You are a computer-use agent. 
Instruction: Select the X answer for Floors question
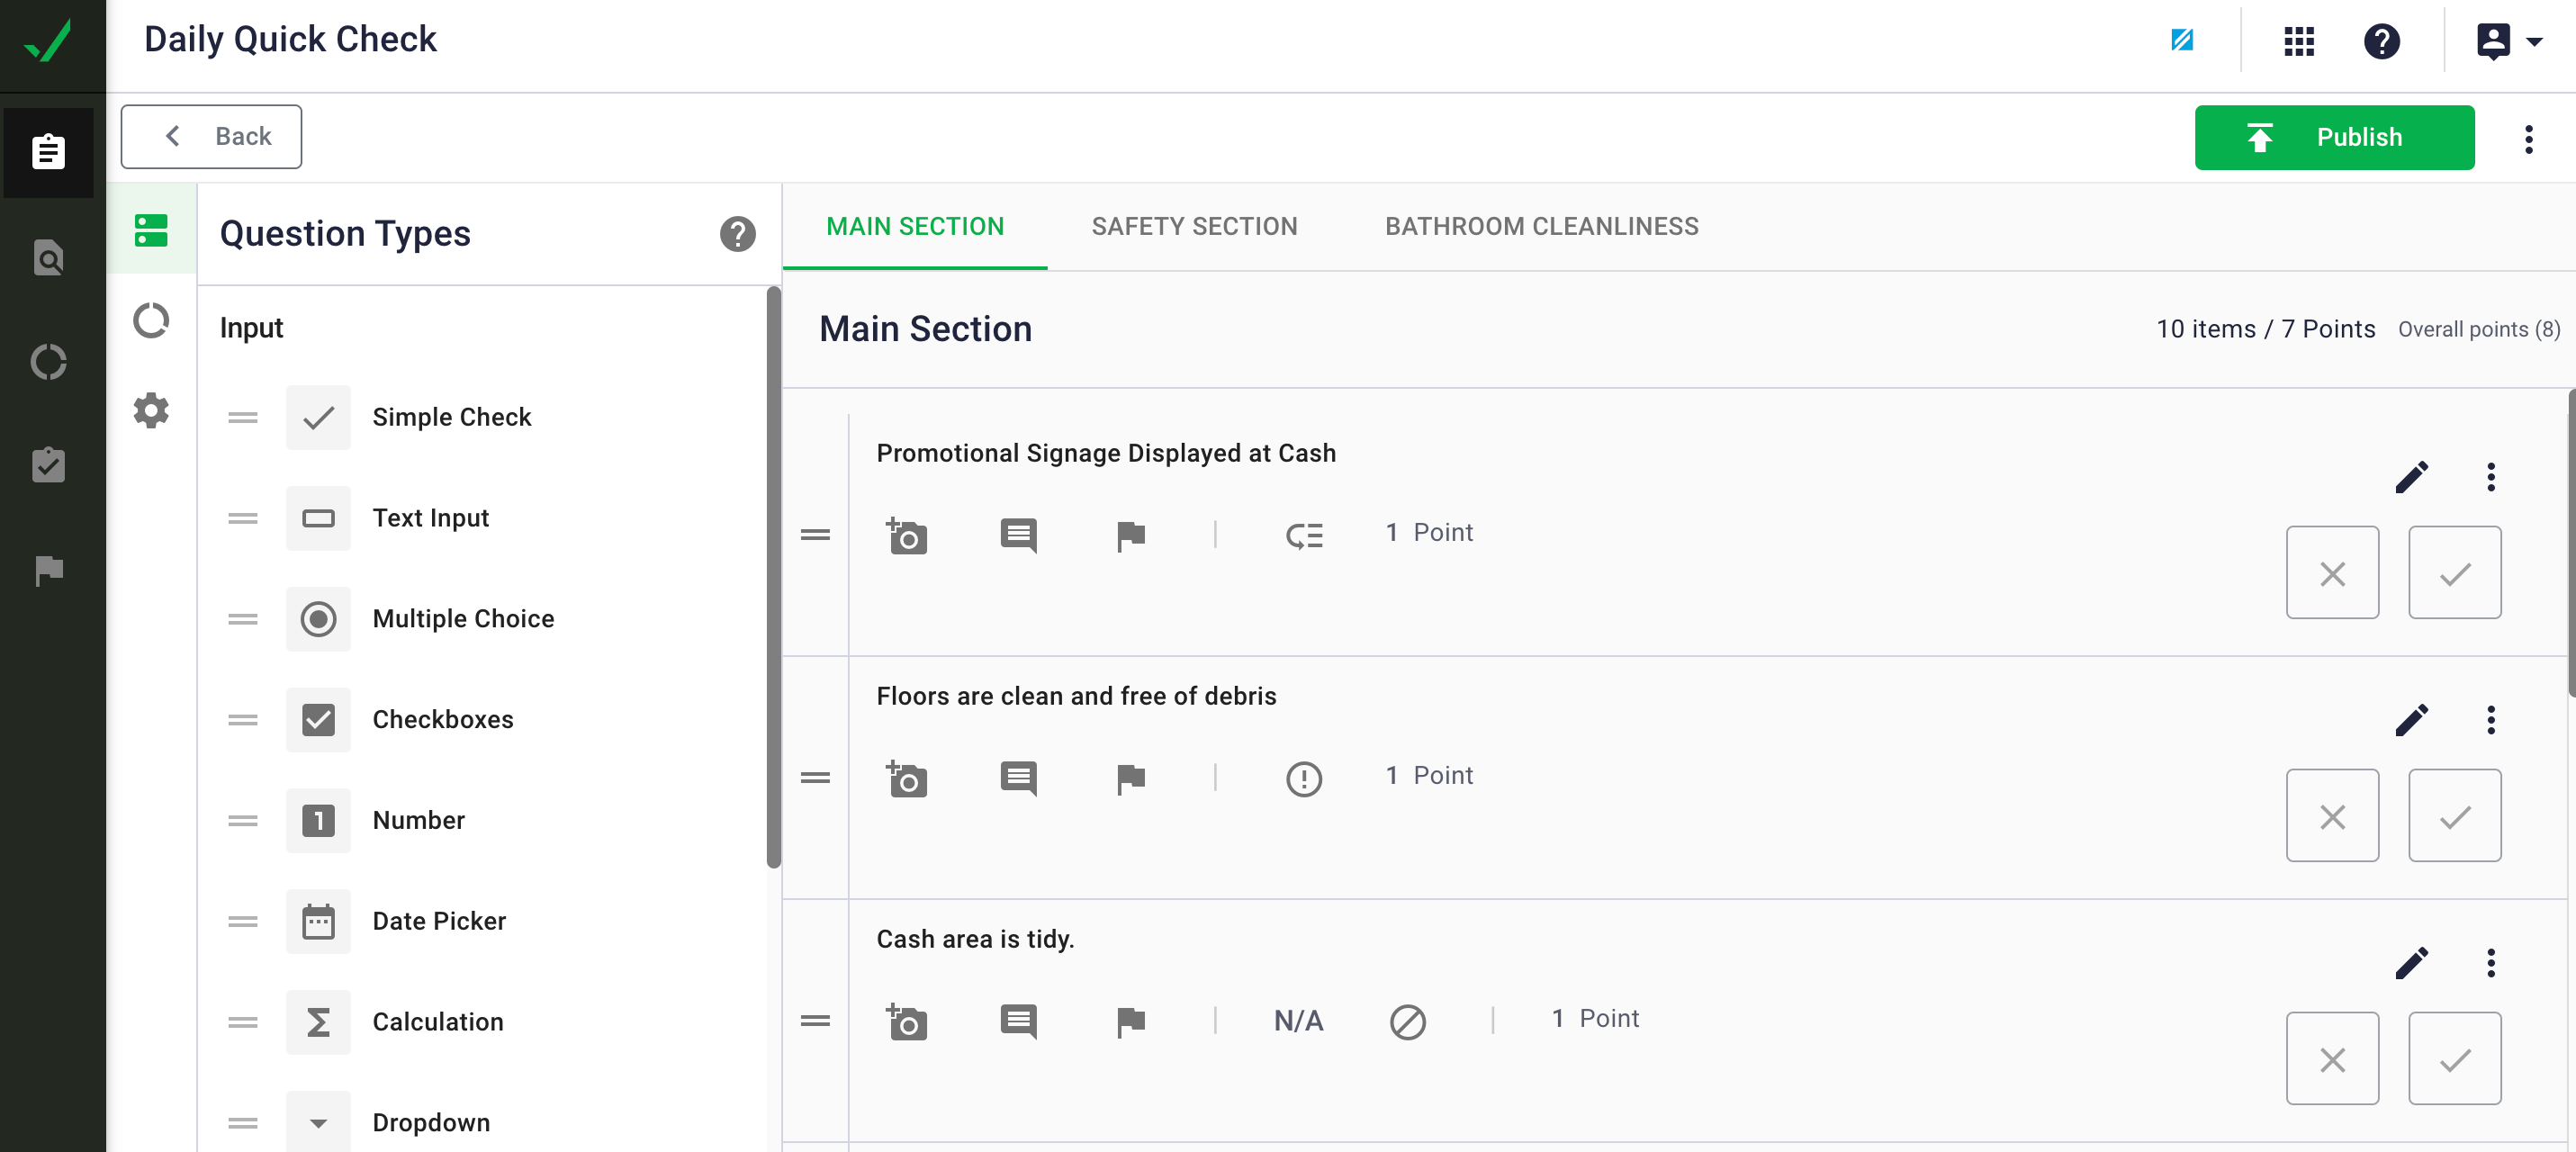click(2331, 816)
